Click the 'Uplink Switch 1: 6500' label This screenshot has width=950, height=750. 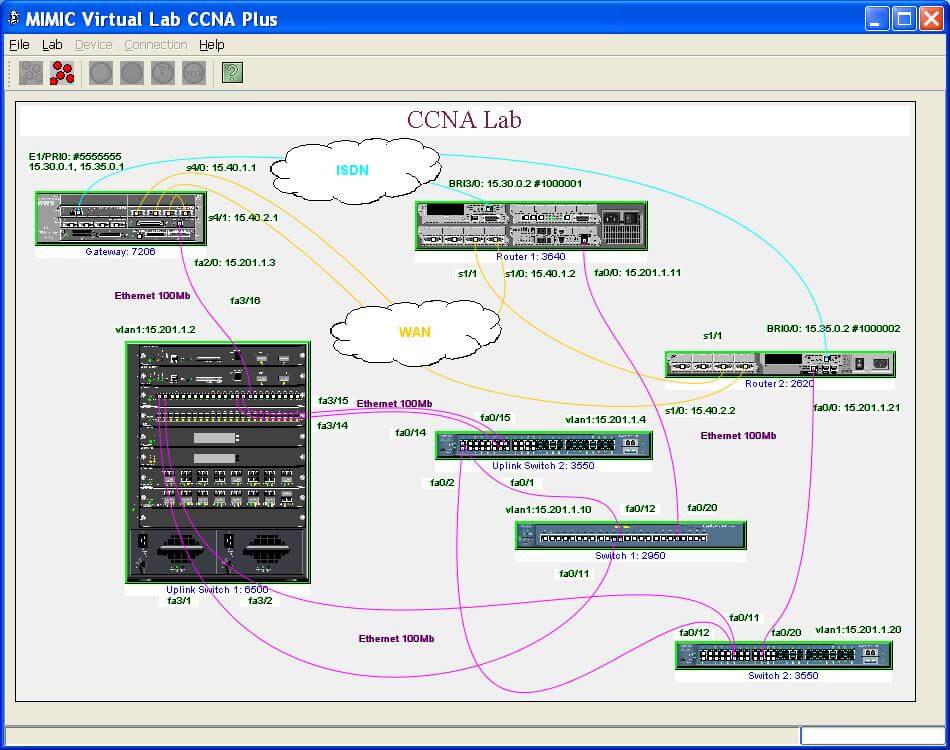(x=217, y=589)
